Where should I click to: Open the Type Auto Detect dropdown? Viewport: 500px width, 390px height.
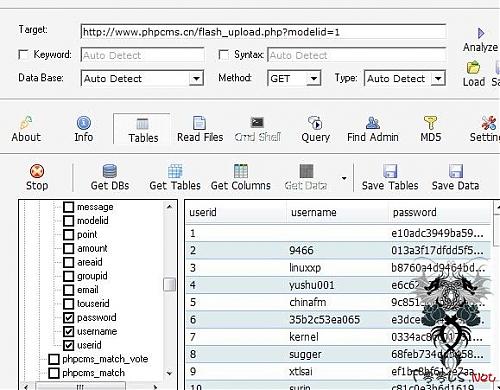click(x=438, y=79)
